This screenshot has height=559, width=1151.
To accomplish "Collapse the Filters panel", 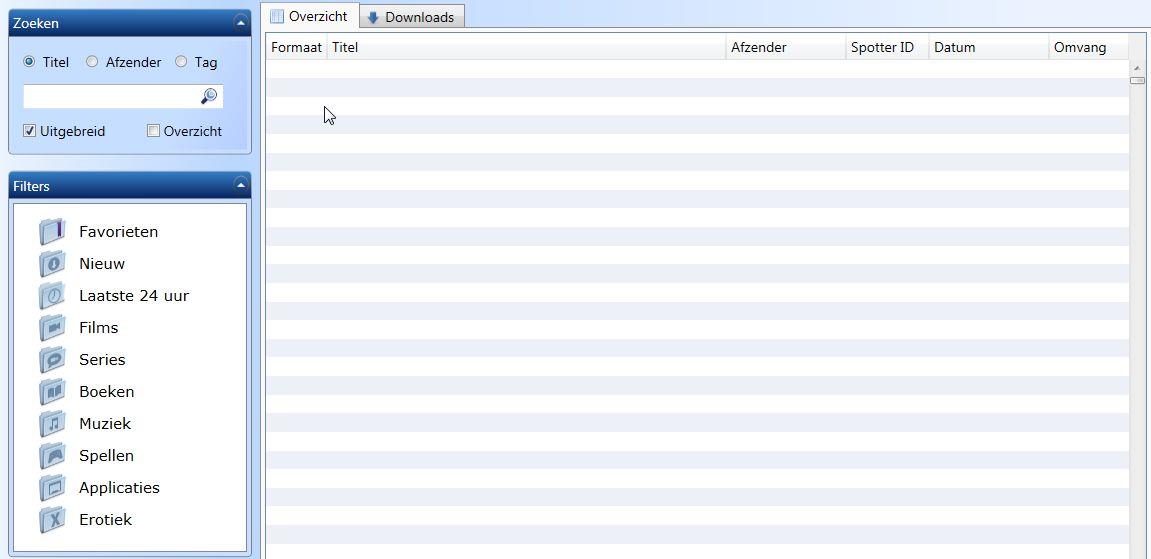I will tap(240, 186).
